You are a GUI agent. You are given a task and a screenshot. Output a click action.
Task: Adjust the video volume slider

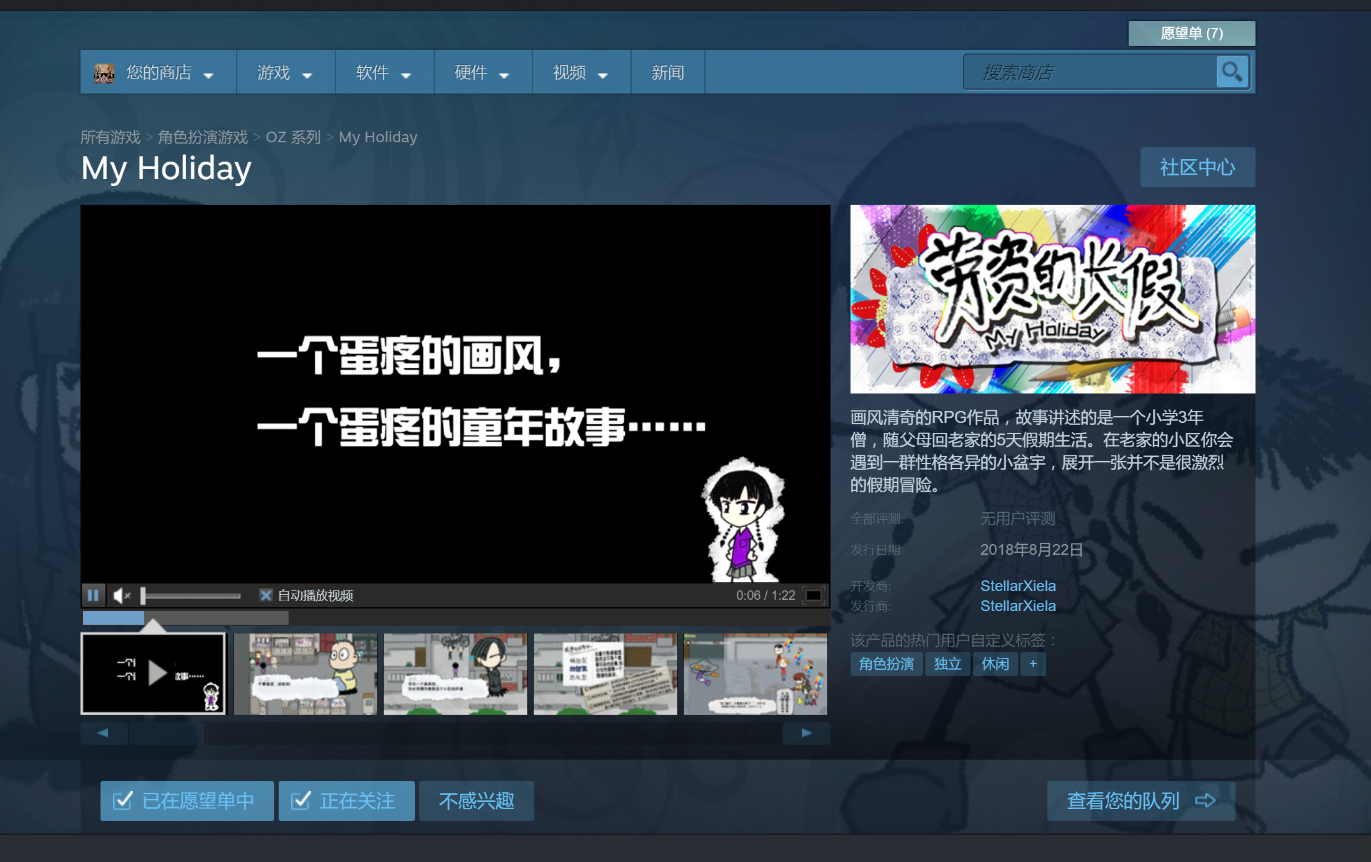click(x=190, y=596)
